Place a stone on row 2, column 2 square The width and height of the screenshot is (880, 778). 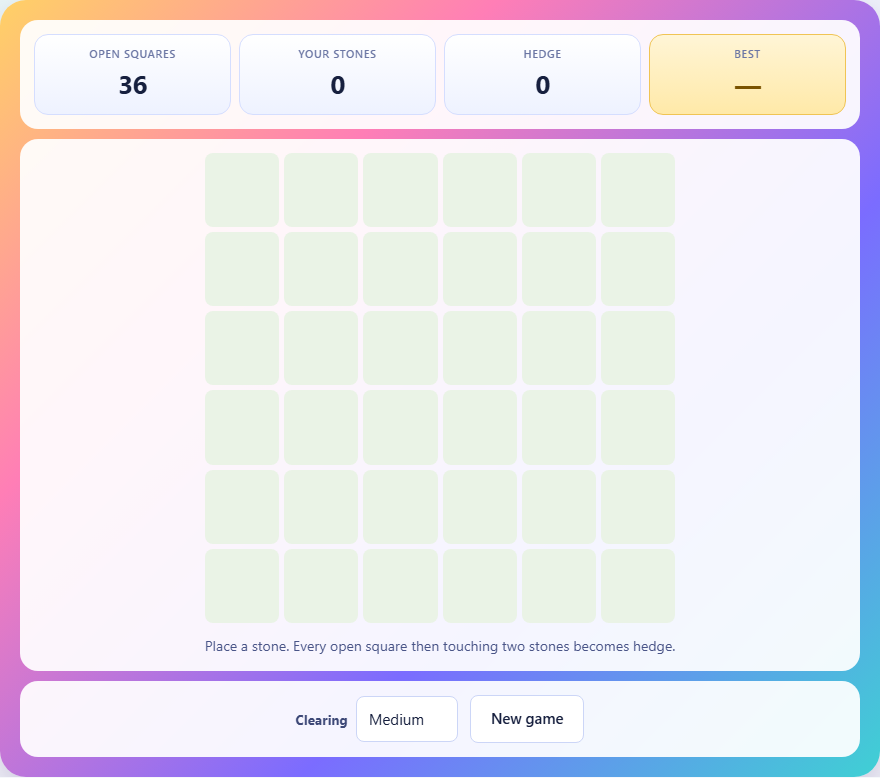point(321,269)
